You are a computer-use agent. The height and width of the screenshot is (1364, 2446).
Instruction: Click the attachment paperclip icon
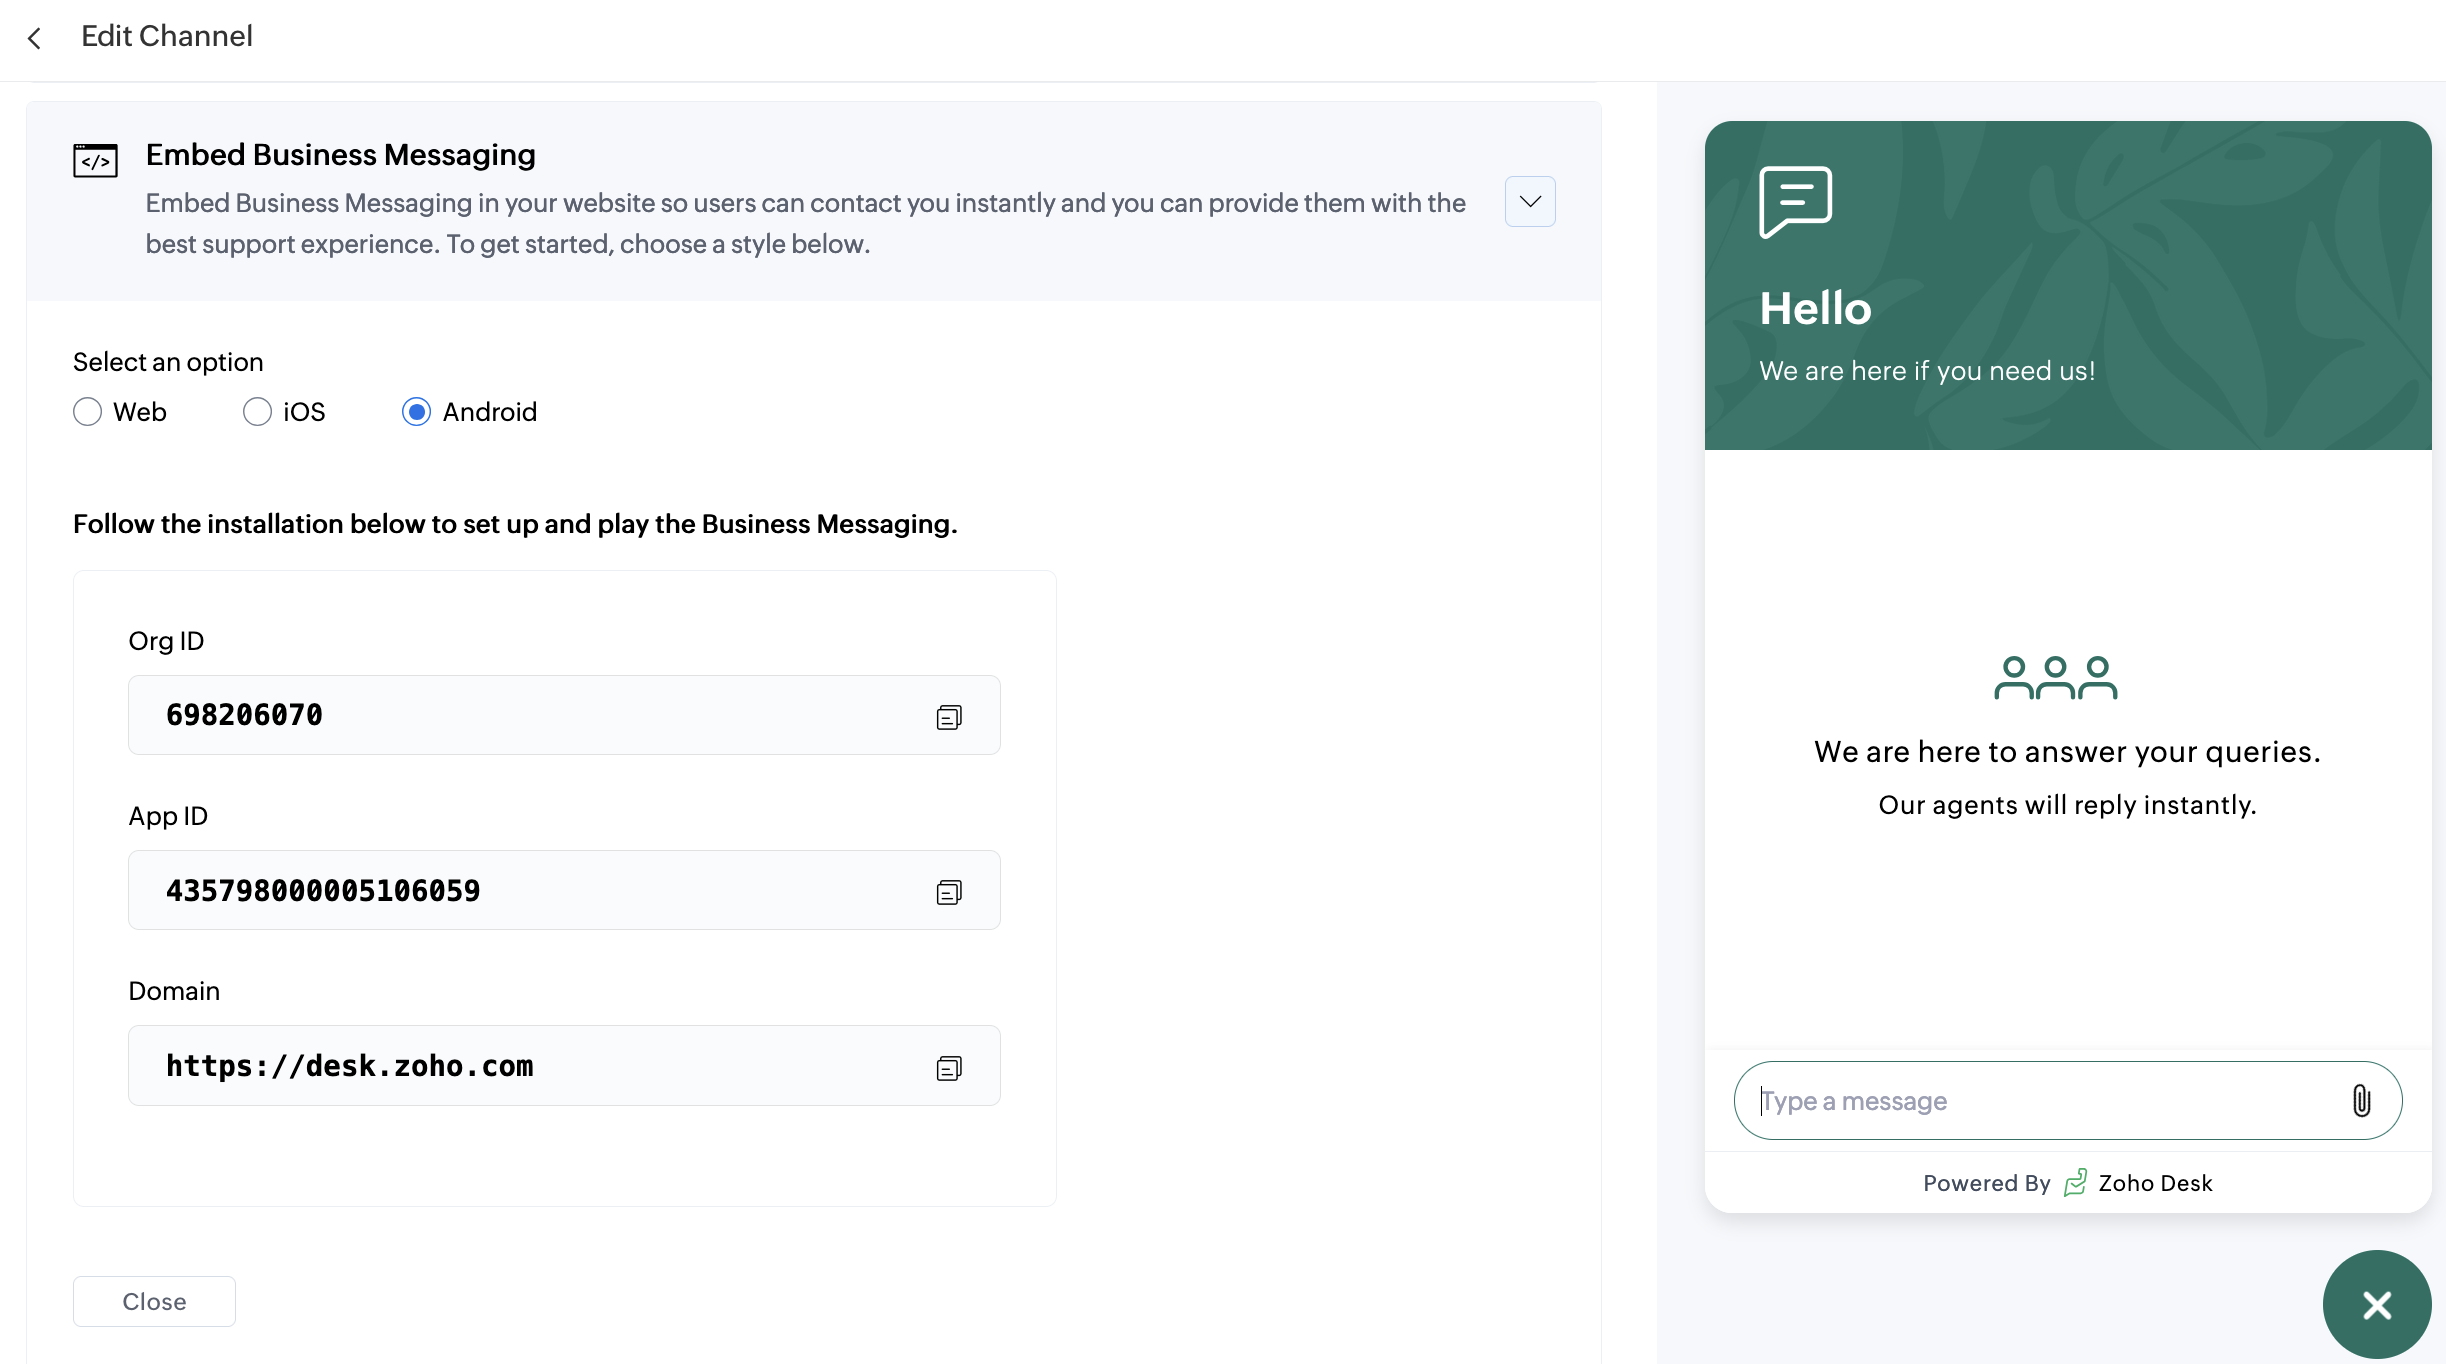(2361, 1101)
